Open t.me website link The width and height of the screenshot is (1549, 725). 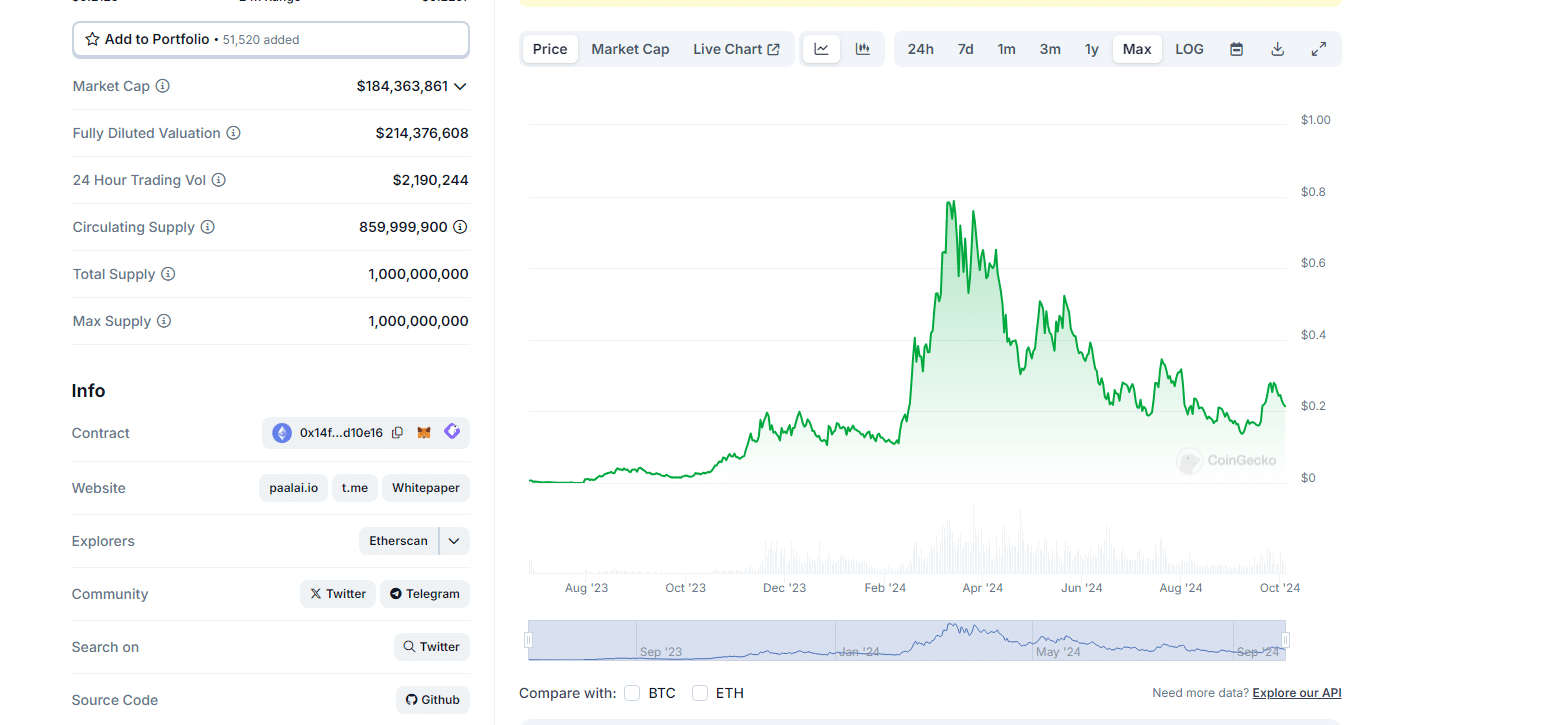click(x=355, y=488)
